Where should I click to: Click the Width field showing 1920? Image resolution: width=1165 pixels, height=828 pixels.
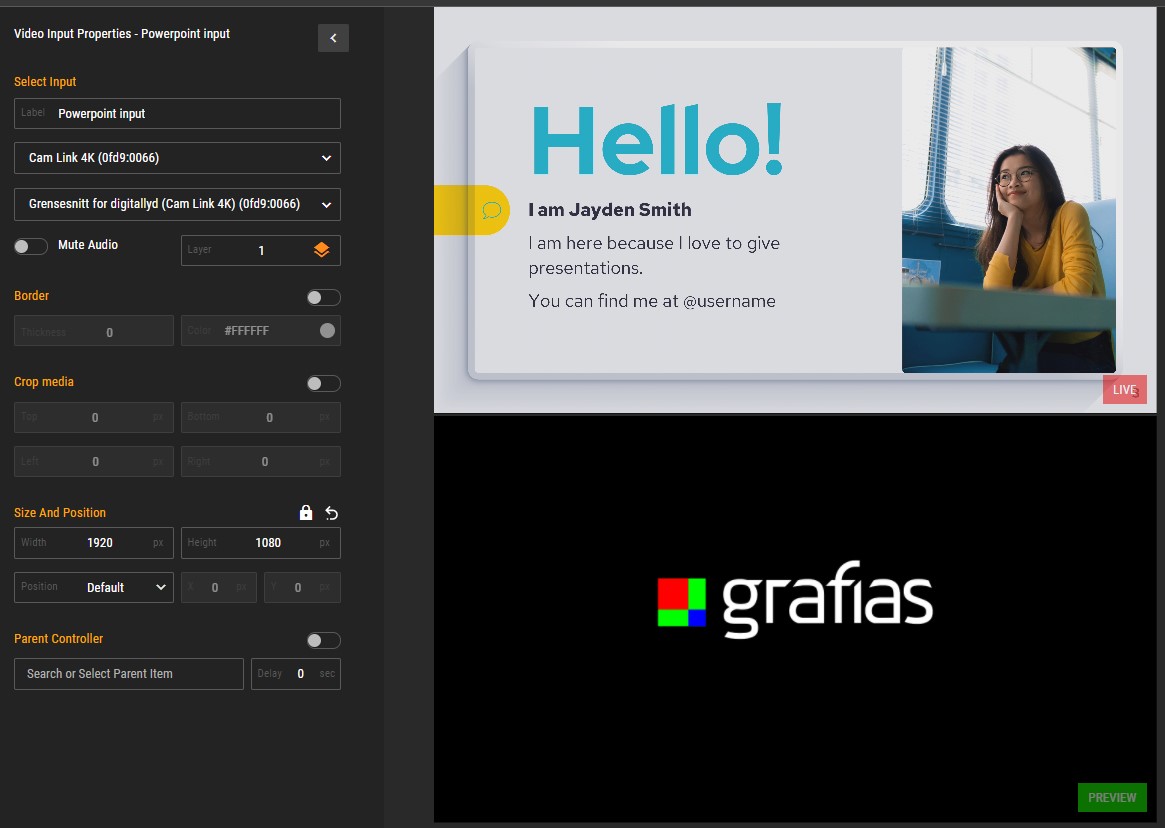pos(100,543)
